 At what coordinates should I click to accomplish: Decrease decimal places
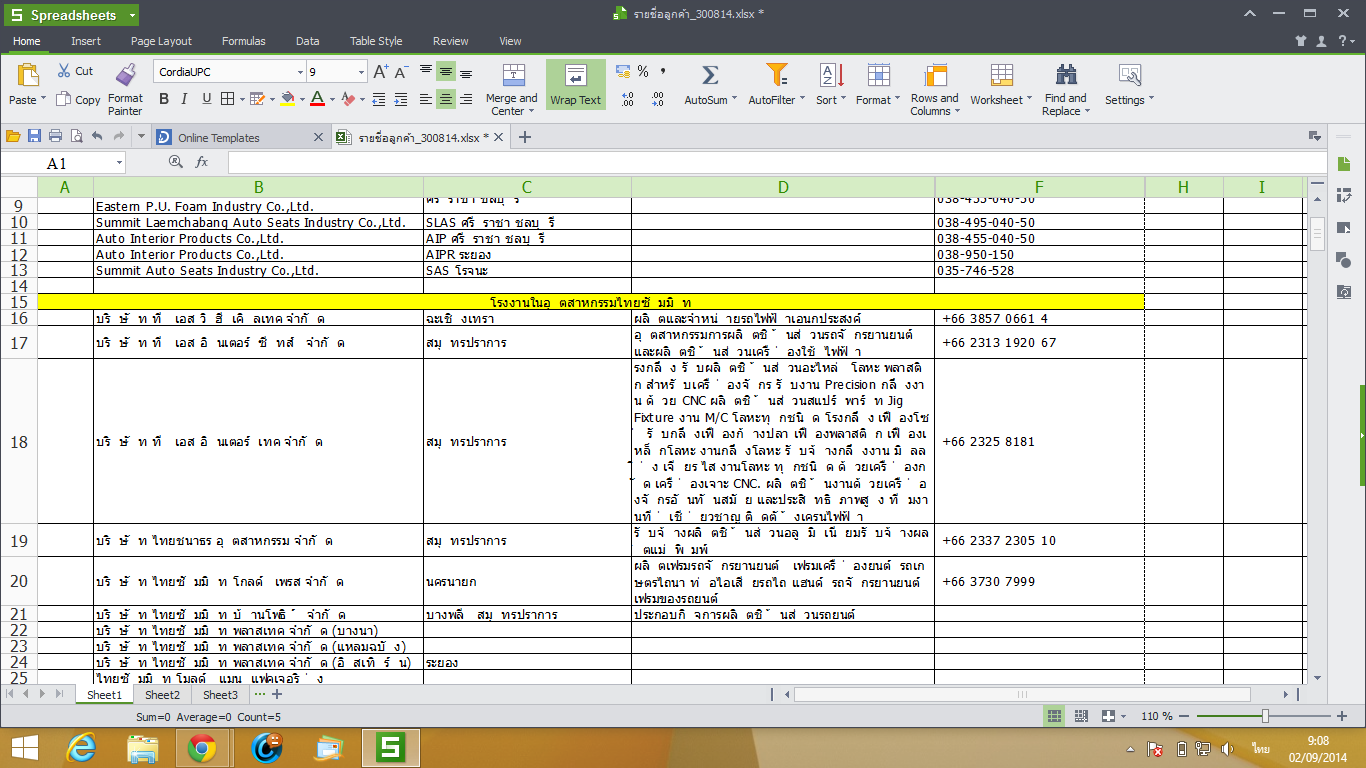pyautogui.click(x=657, y=98)
